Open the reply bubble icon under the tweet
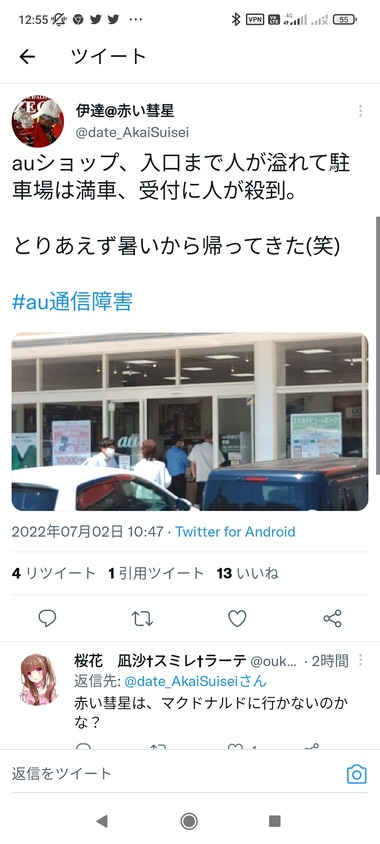This screenshot has height=844, width=380. click(47, 618)
